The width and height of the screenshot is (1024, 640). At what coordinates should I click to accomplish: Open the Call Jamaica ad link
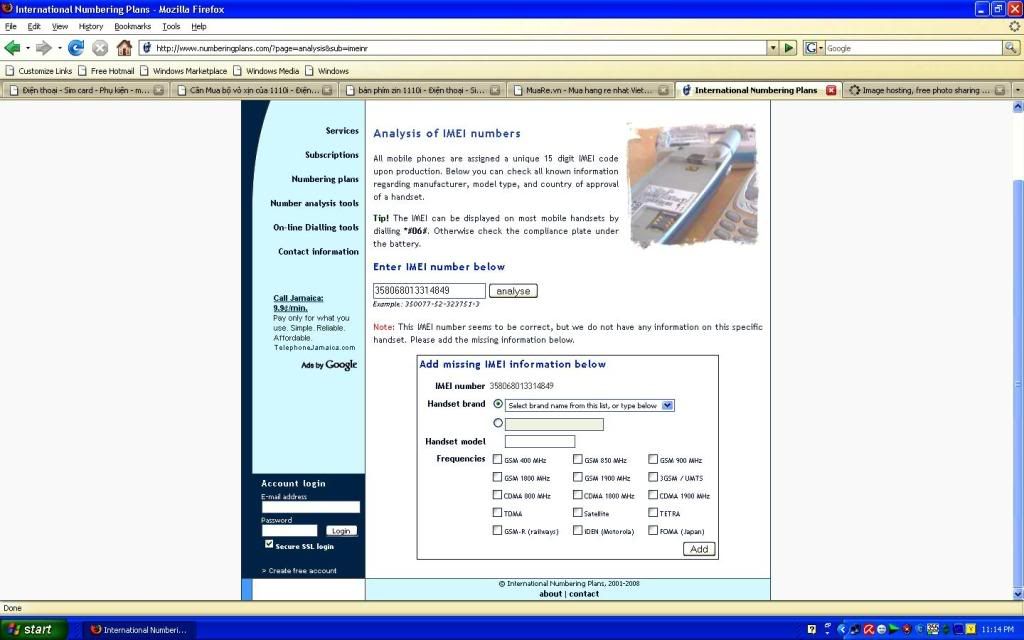tap(298, 303)
